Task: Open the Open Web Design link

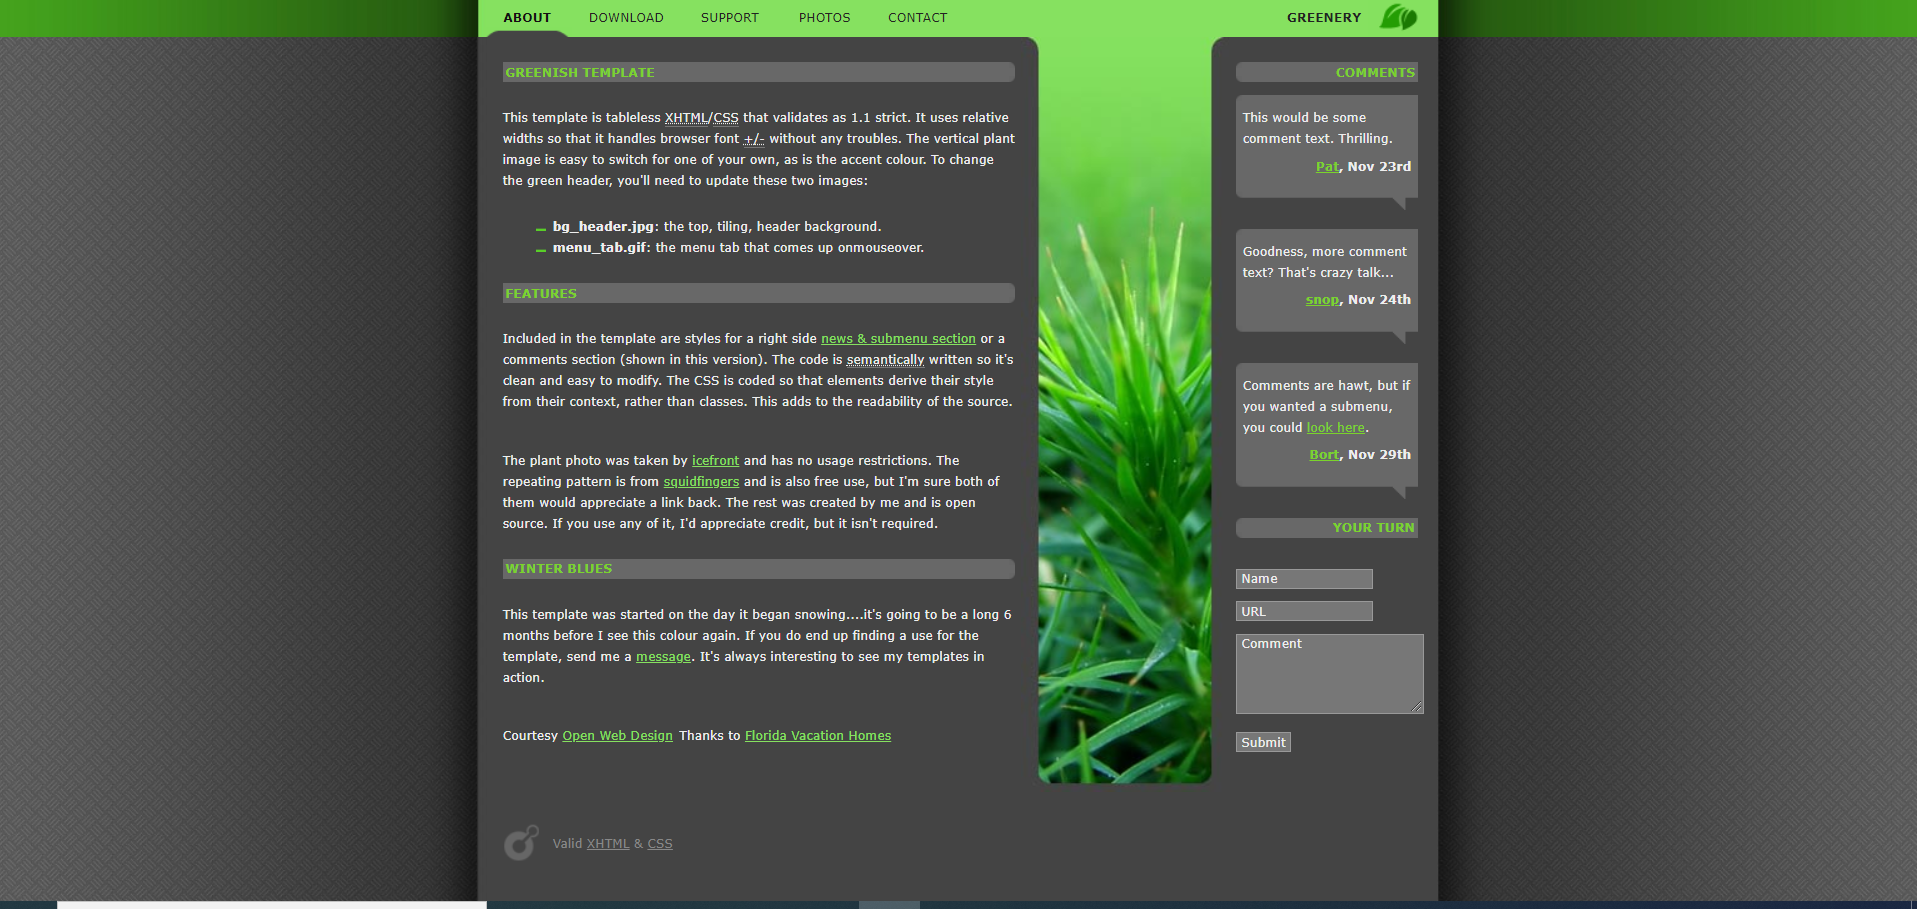Action: (617, 736)
